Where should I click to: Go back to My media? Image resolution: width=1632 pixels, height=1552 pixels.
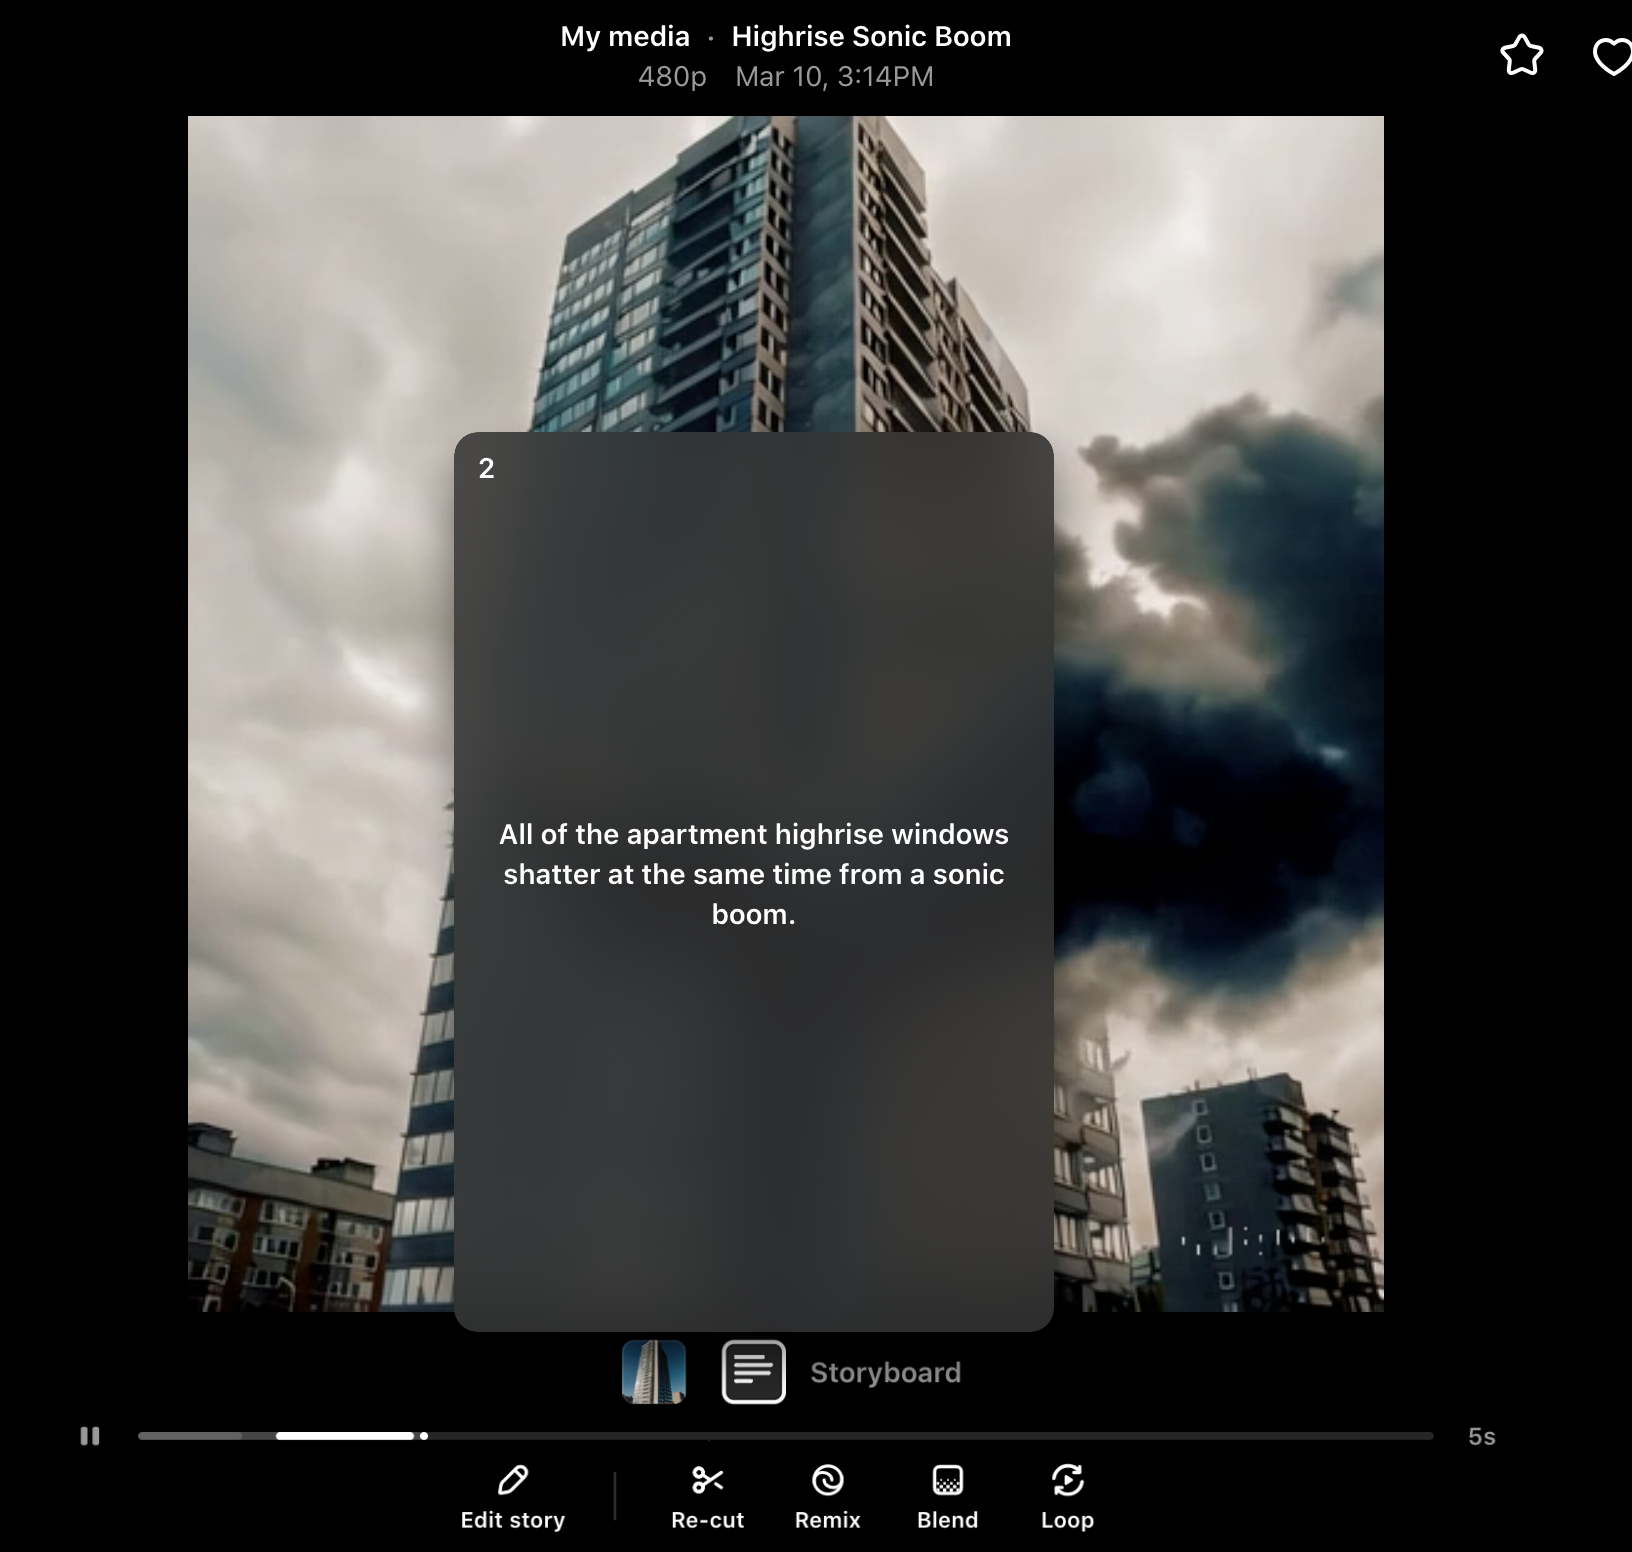click(x=625, y=37)
